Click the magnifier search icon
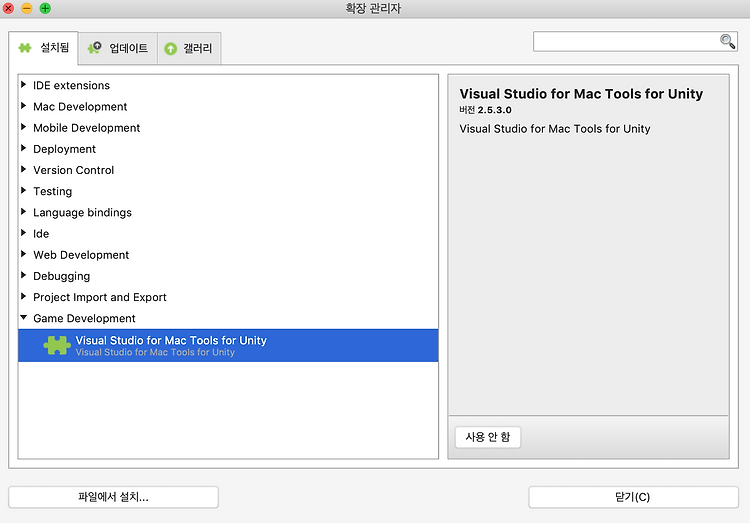The image size is (750, 523). [x=728, y=42]
